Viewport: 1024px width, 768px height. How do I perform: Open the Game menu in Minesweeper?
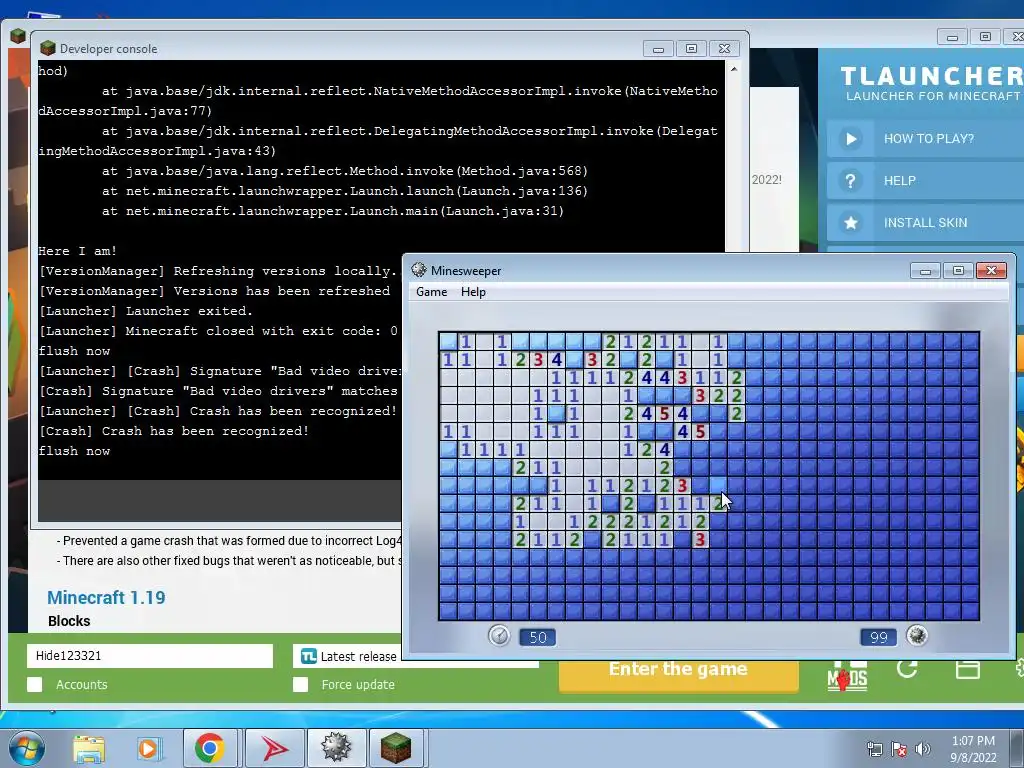pyautogui.click(x=432, y=292)
